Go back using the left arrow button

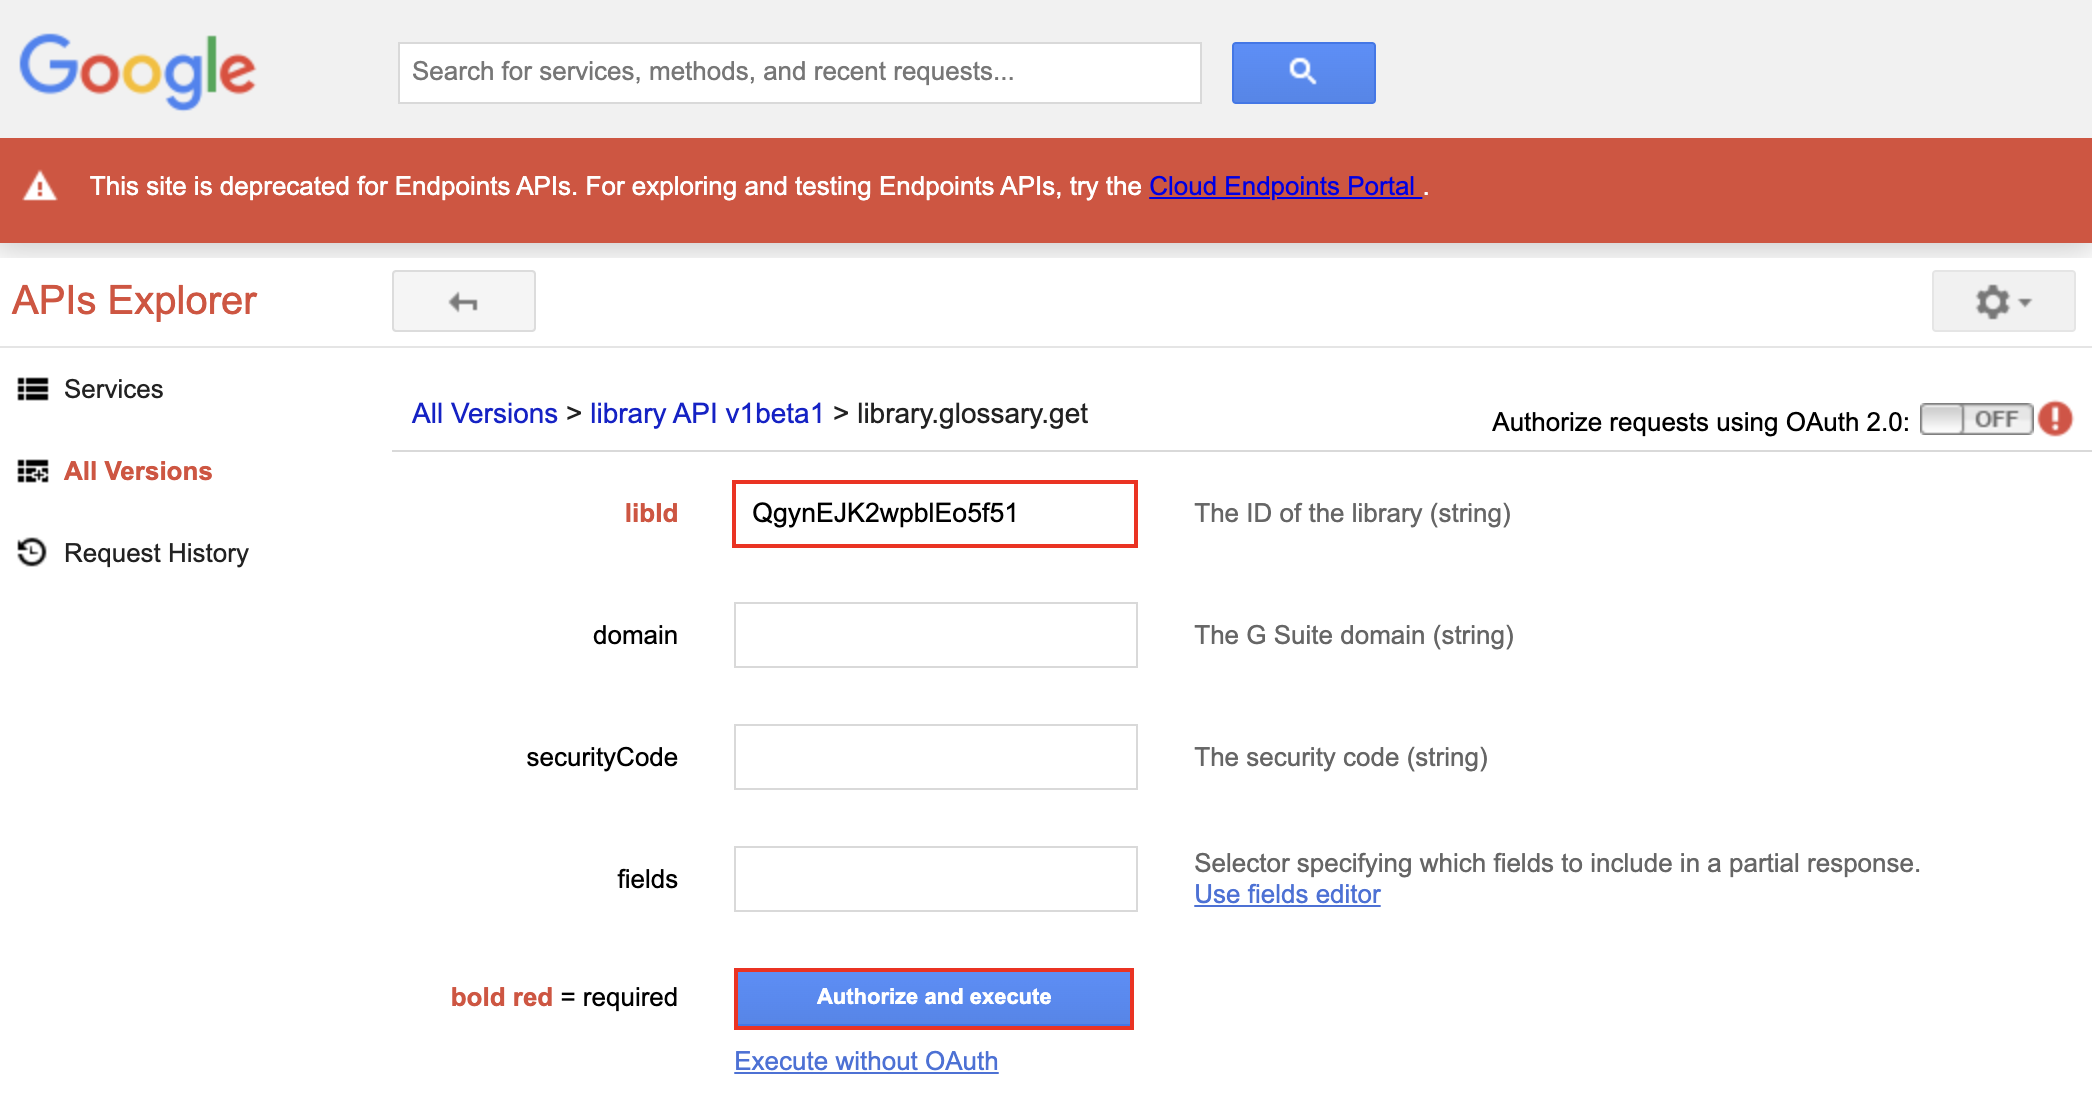(x=464, y=301)
